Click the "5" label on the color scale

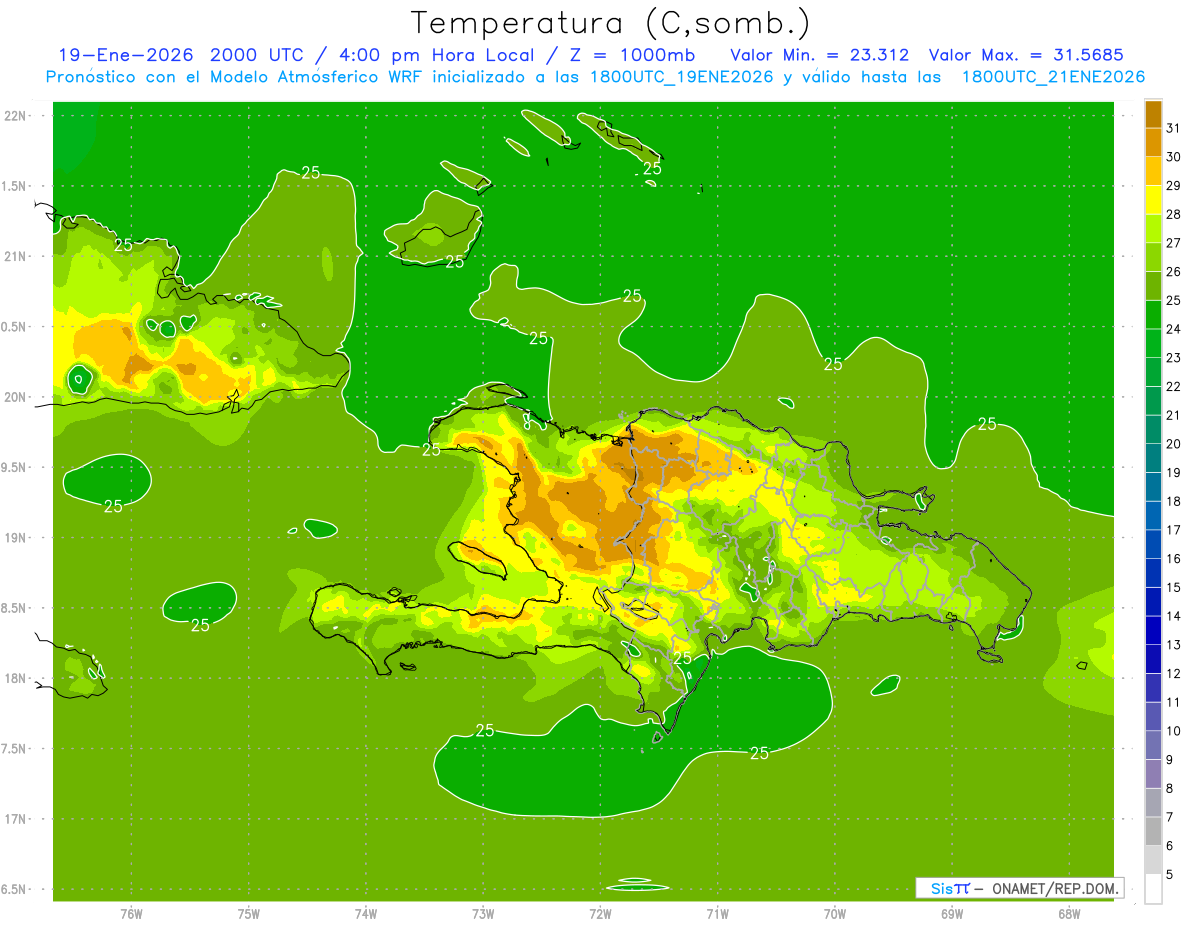(1170, 874)
